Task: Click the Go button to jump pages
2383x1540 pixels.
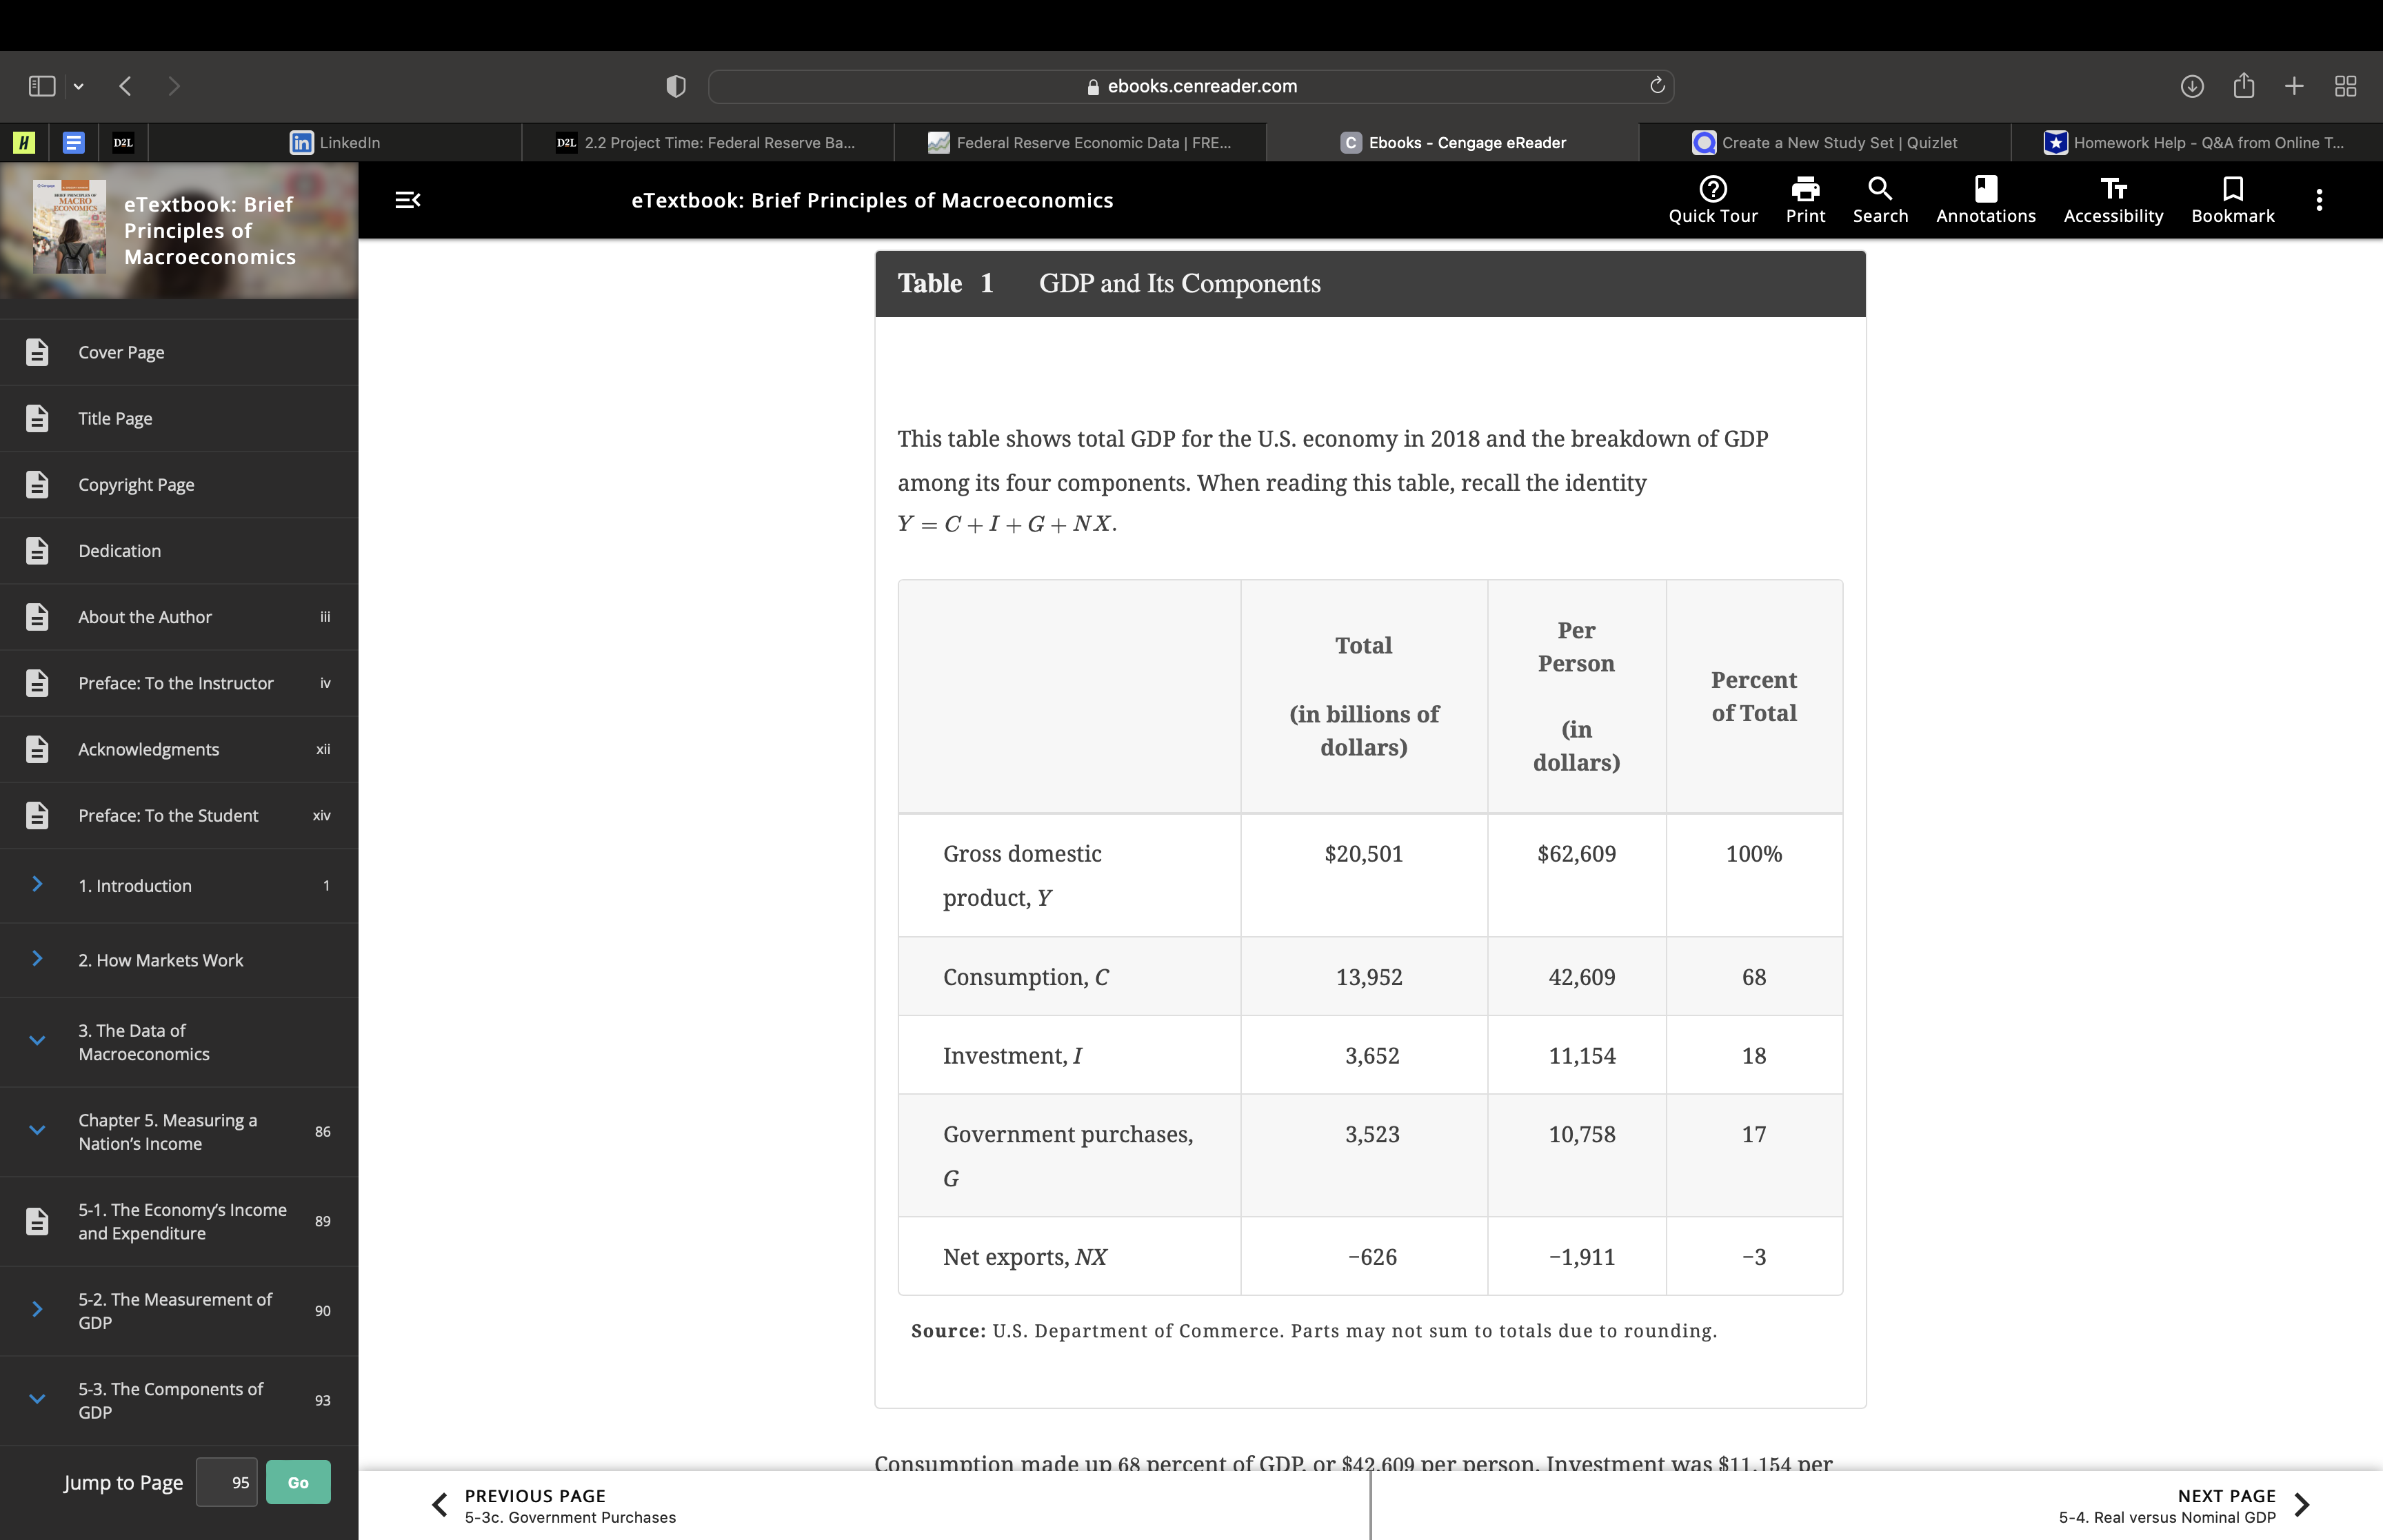Action: 297,1482
